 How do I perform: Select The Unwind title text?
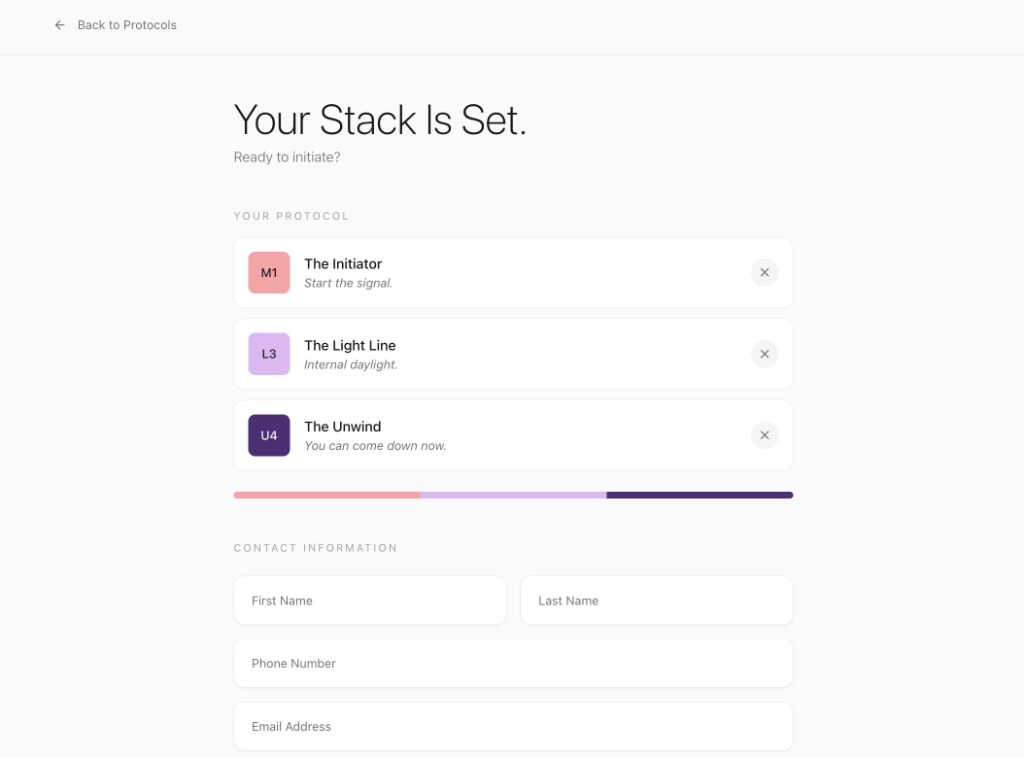tap(343, 427)
